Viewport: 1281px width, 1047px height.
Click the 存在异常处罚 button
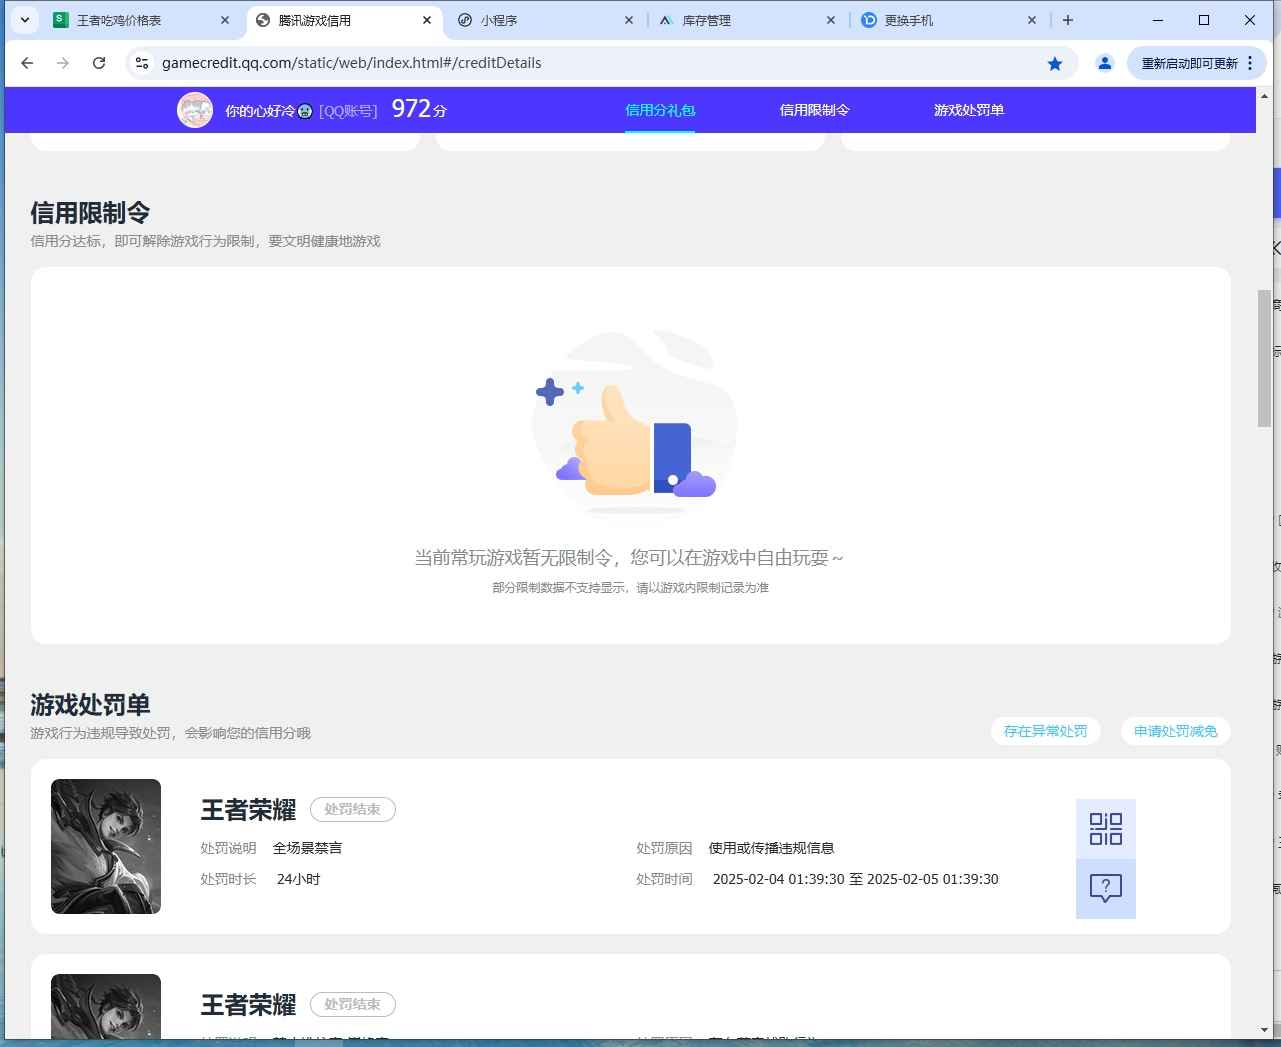pos(1046,731)
